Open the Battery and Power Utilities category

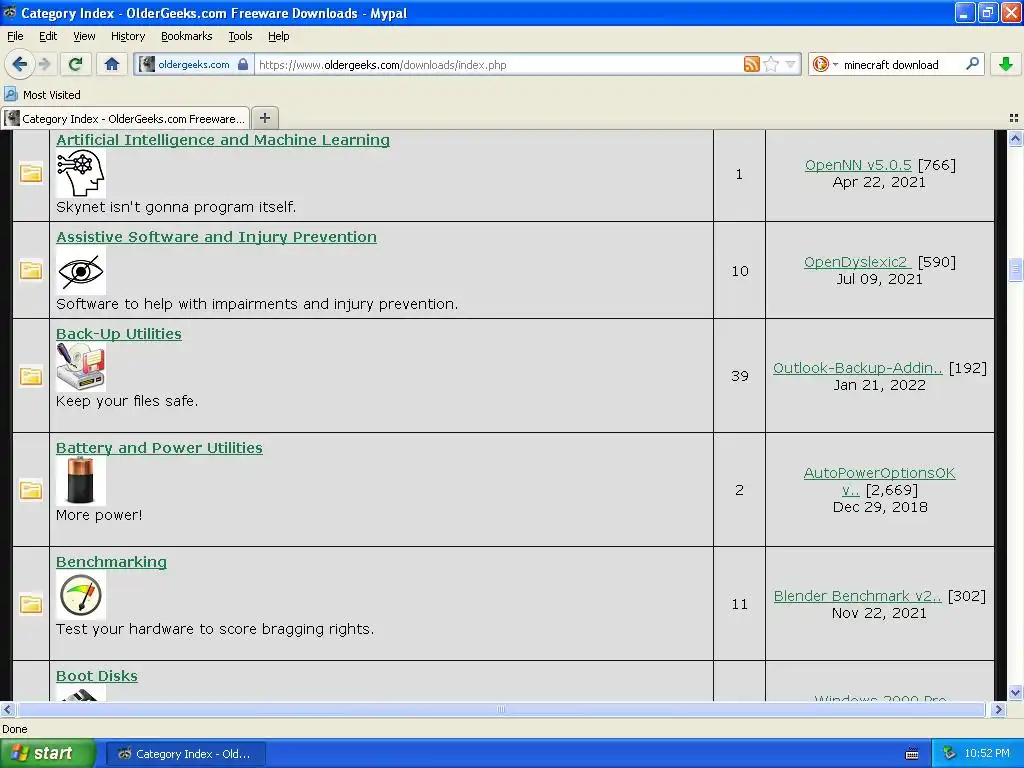pyautogui.click(x=159, y=448)
